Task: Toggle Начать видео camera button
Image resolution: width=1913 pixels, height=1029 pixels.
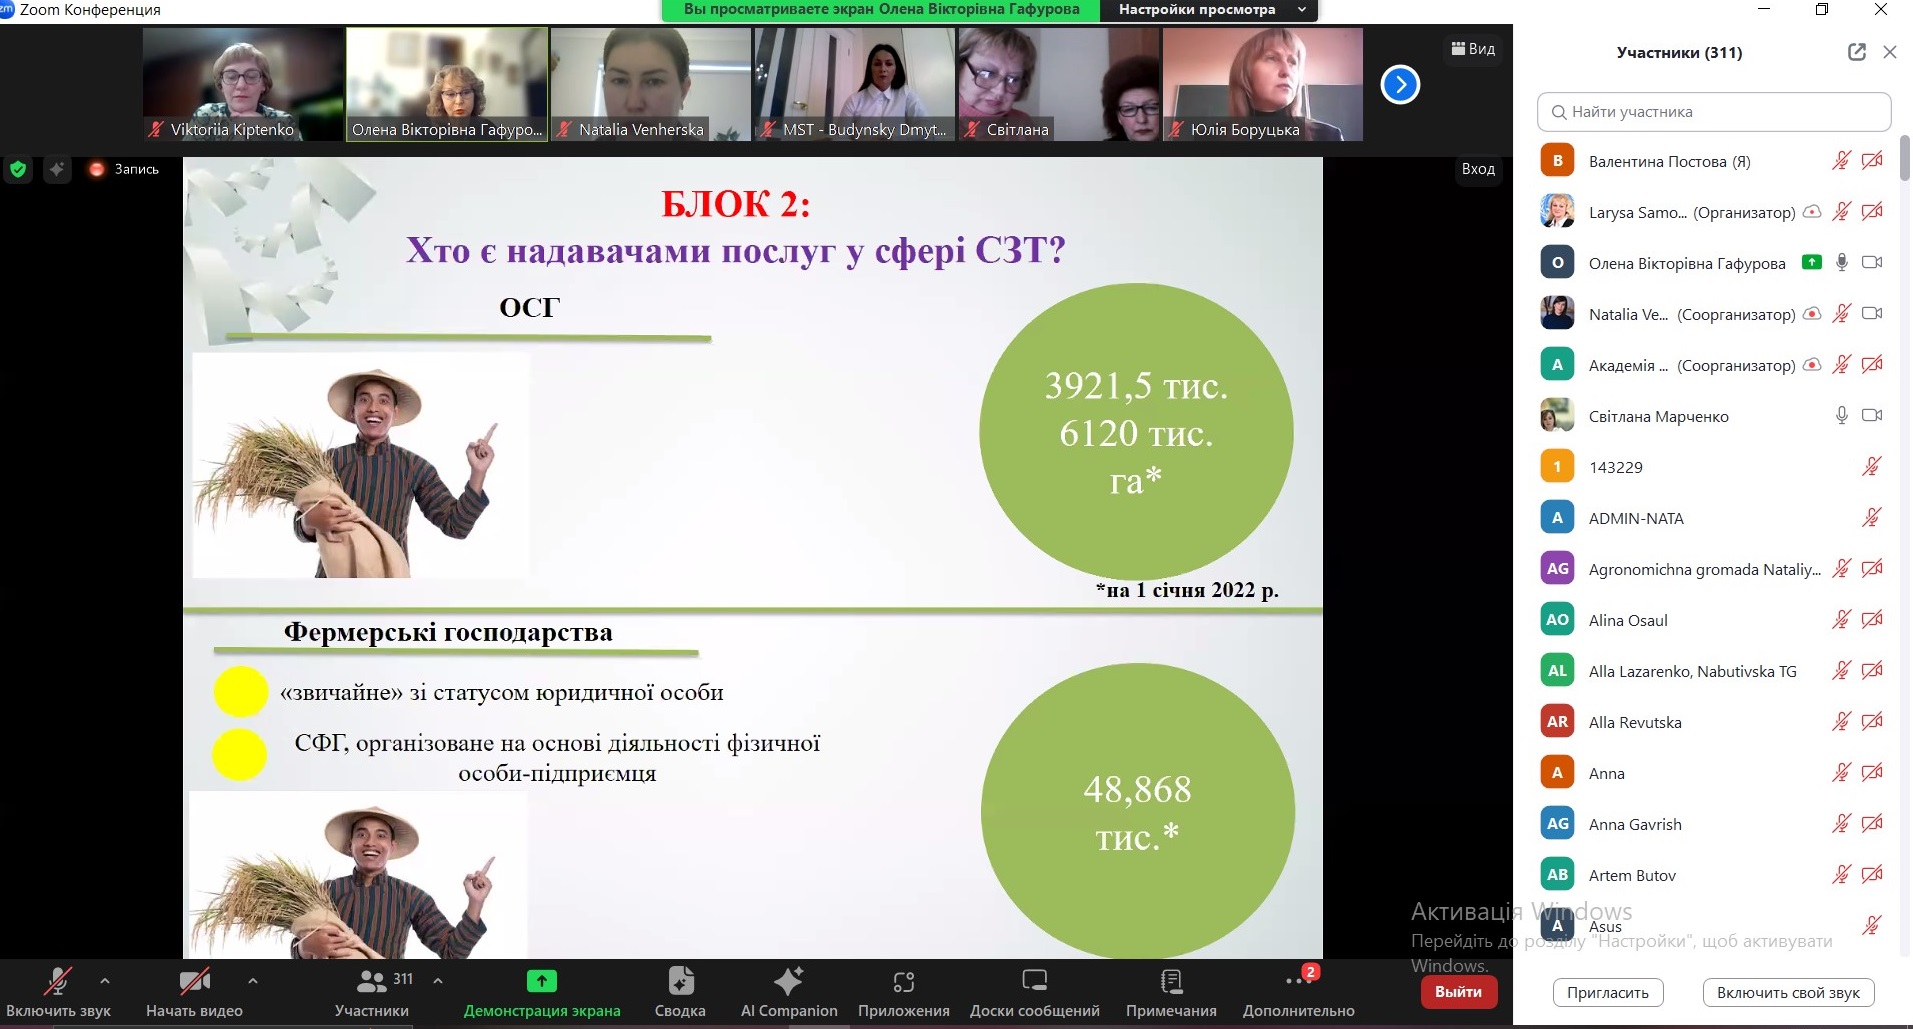Action: click(194, 982)
